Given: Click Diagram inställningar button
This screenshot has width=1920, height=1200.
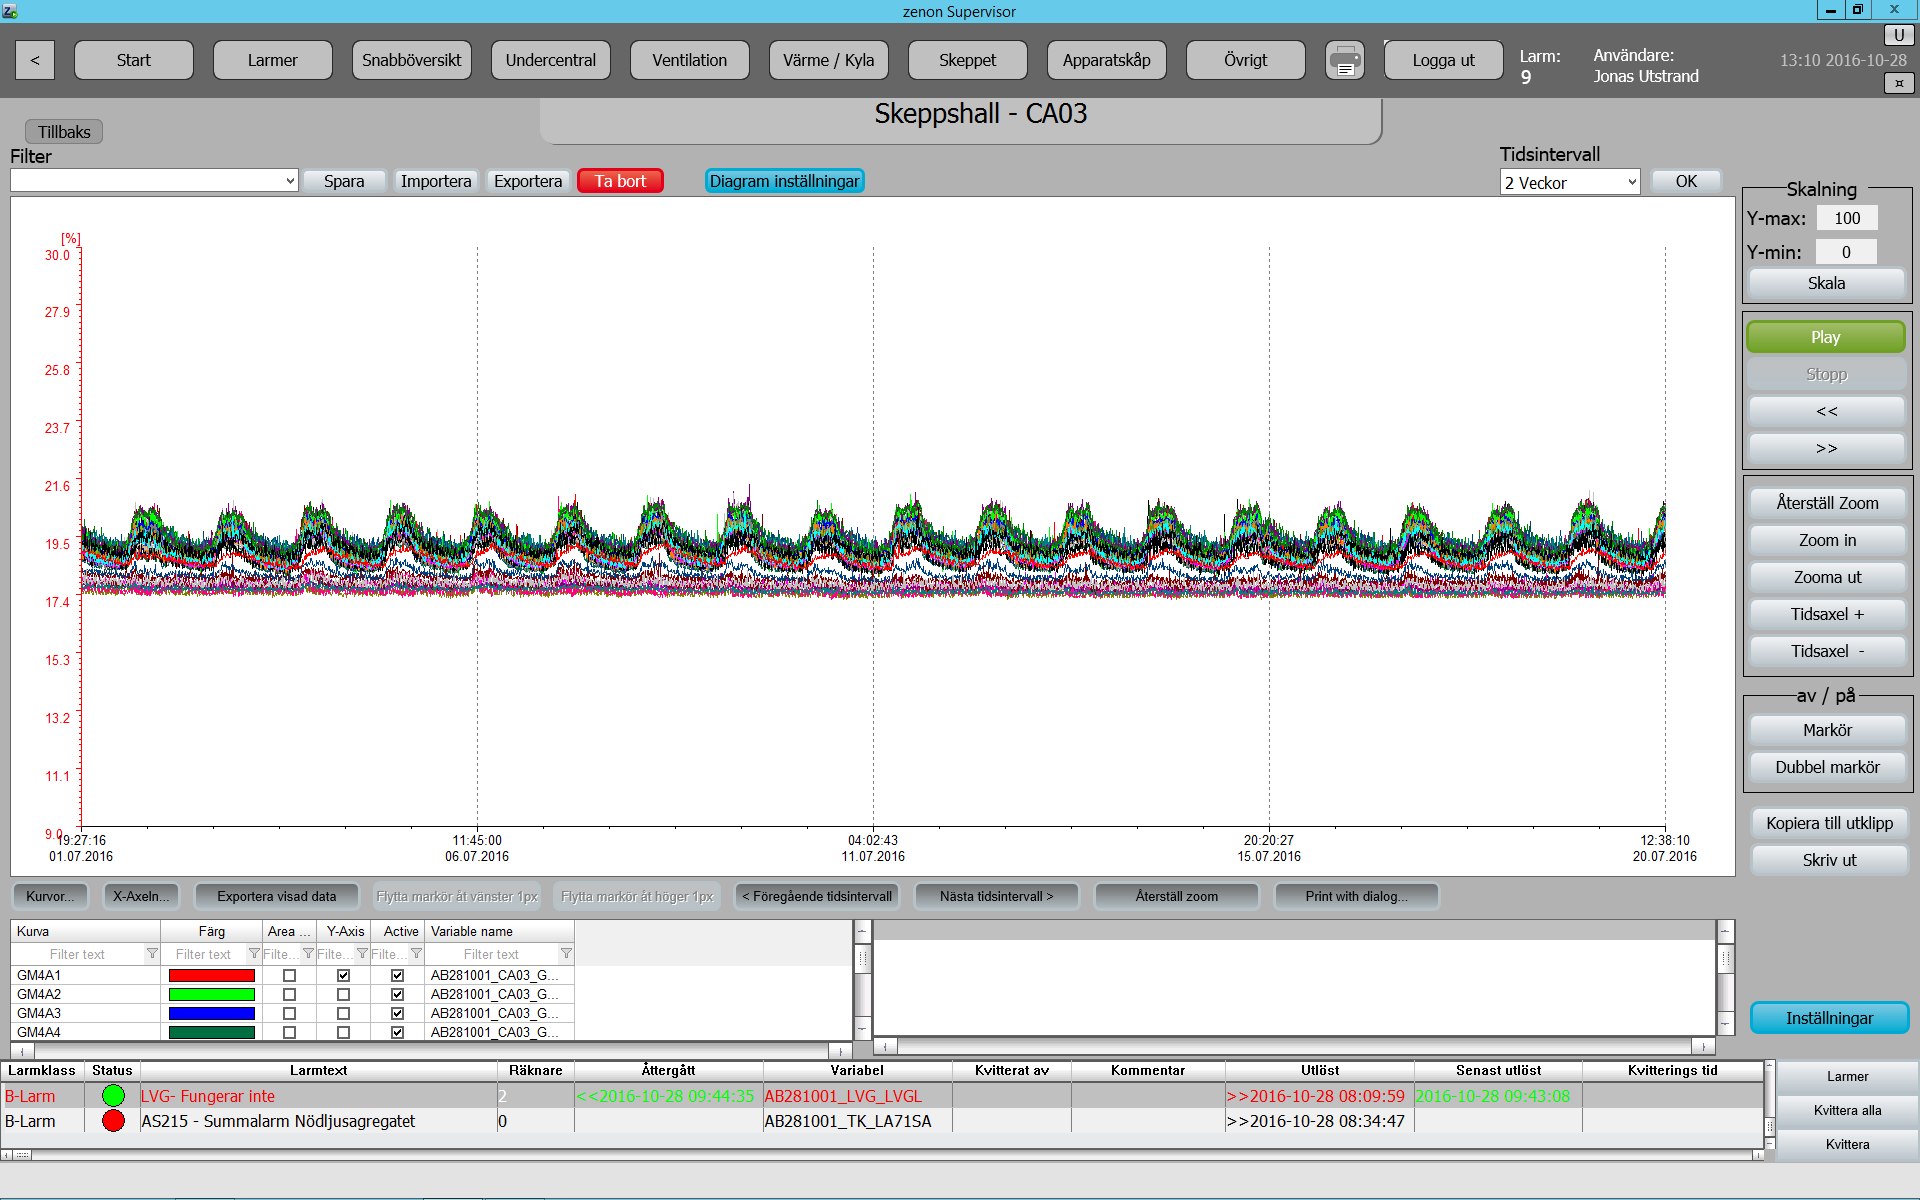Looking at the screenshot, I should click(x=784, y=181).
